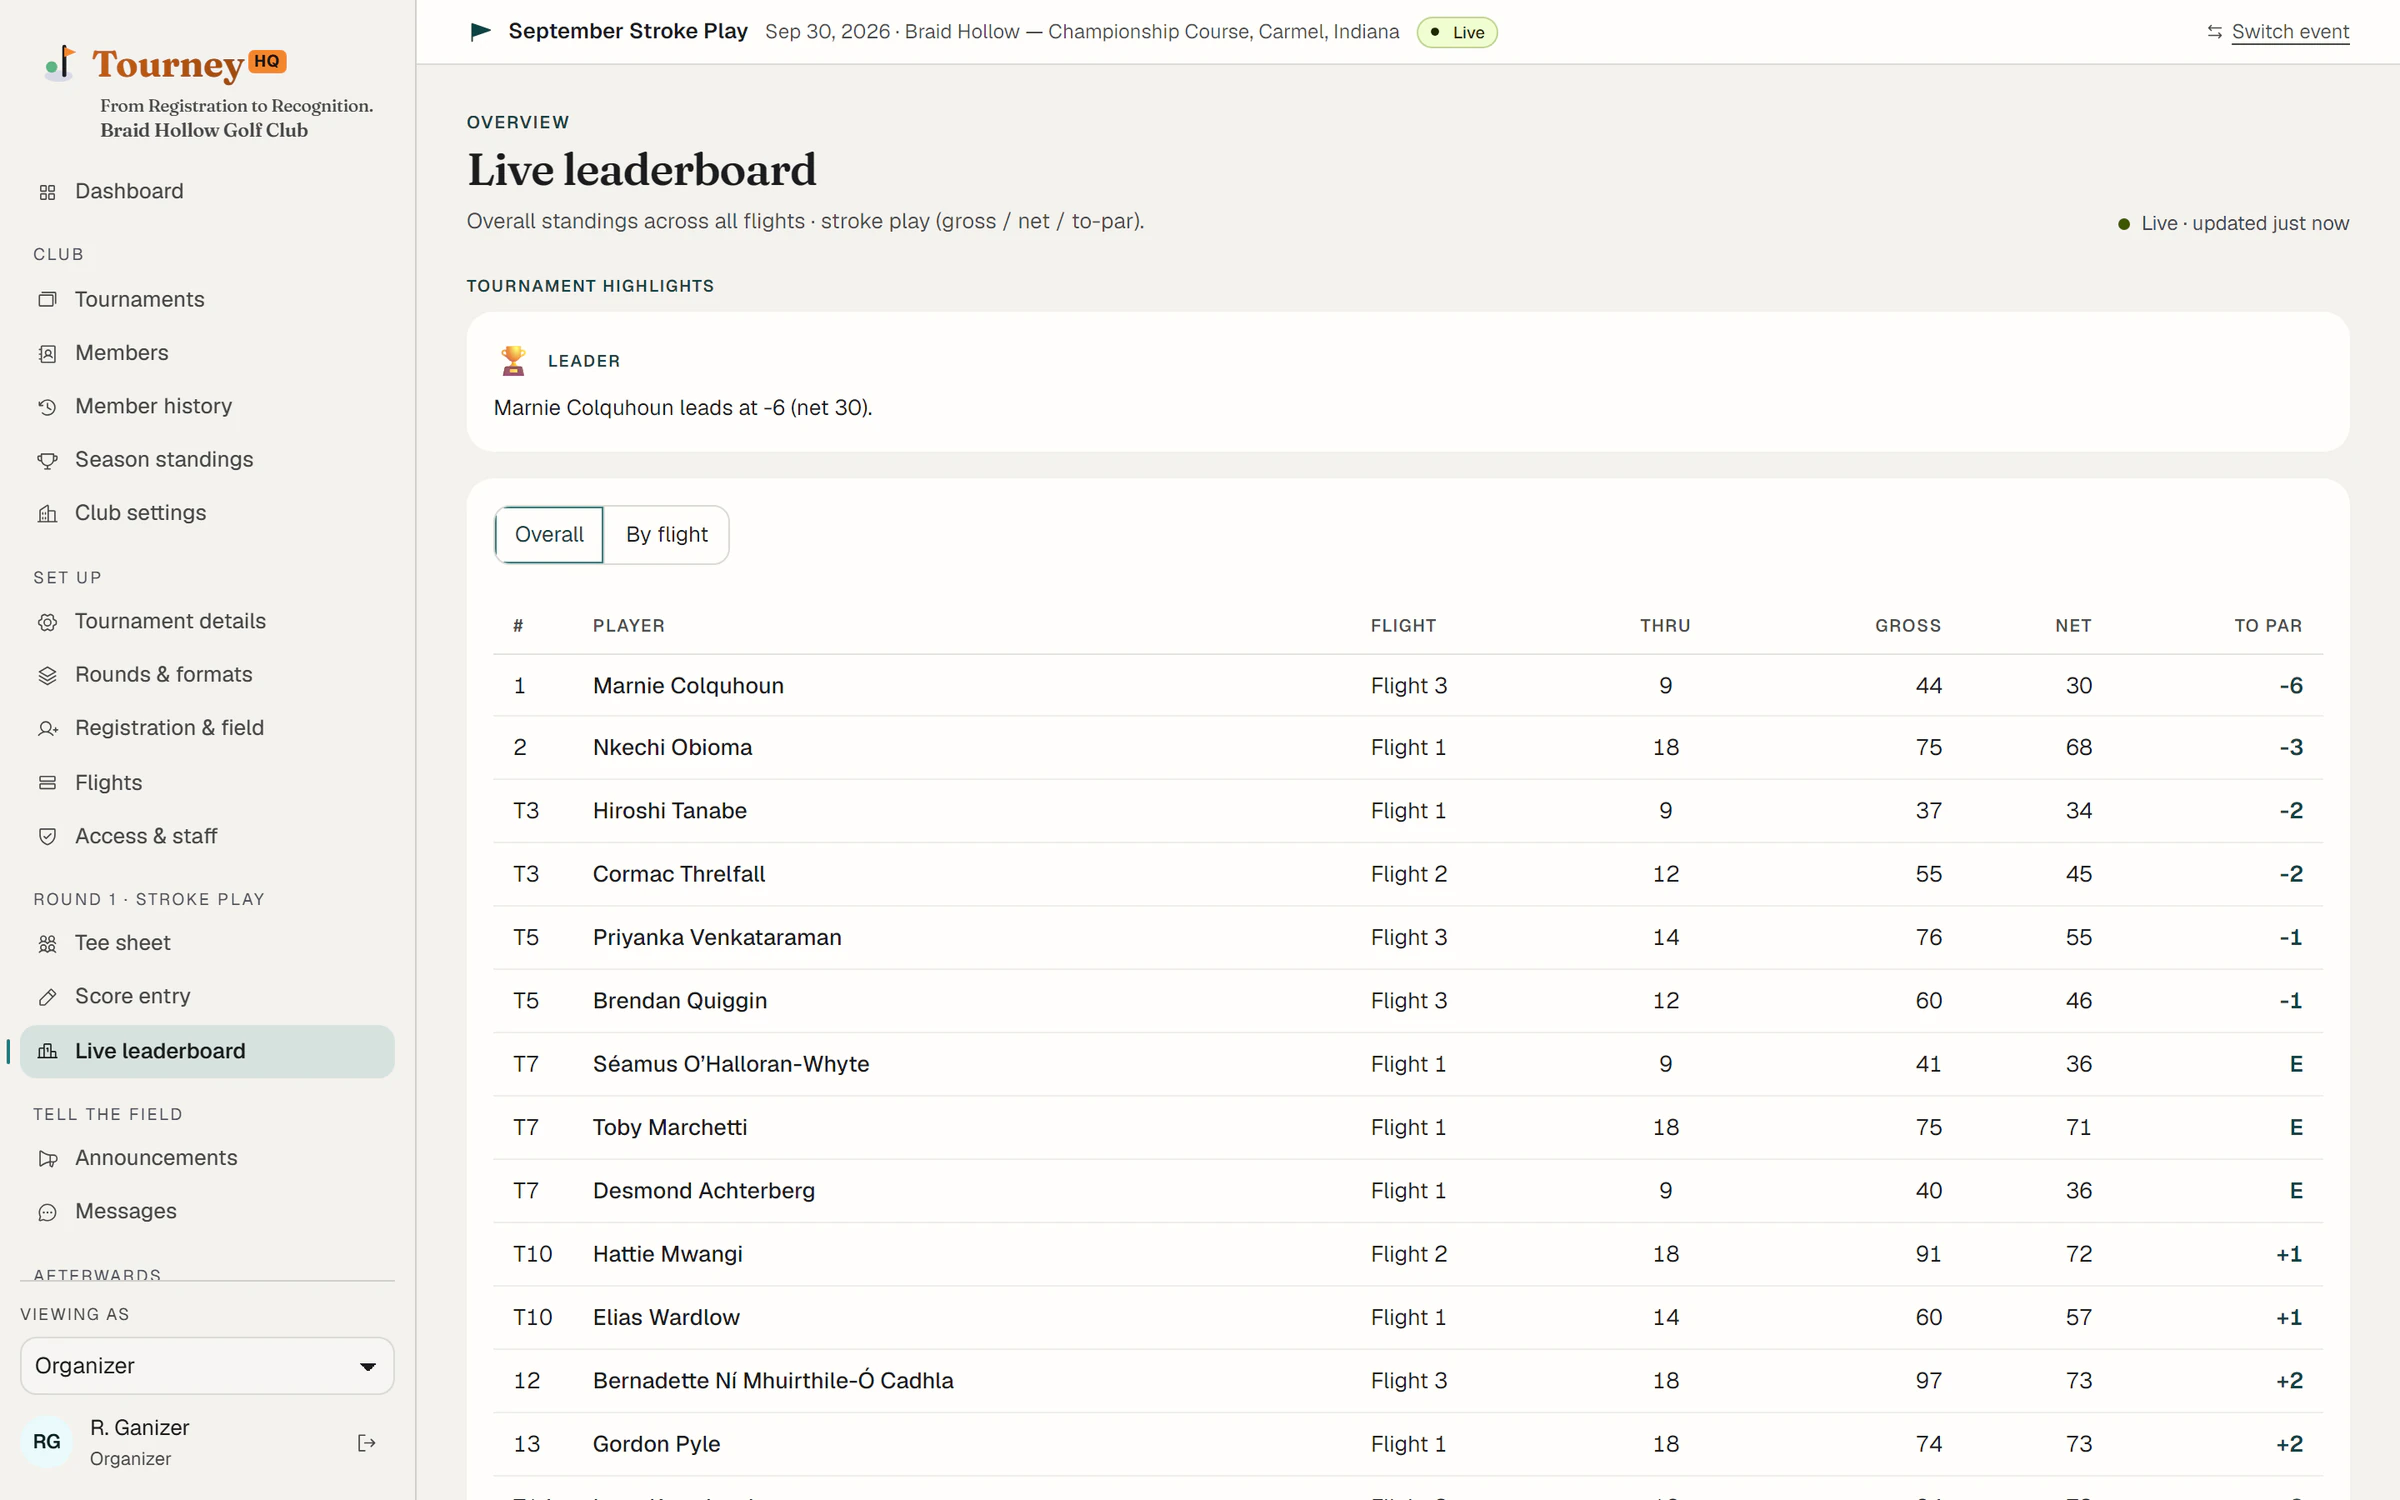This screenshot has height=1500, width=2400.
Task: Click the RG avatar for R. Ganizer
Action: tap(46, 1441)
